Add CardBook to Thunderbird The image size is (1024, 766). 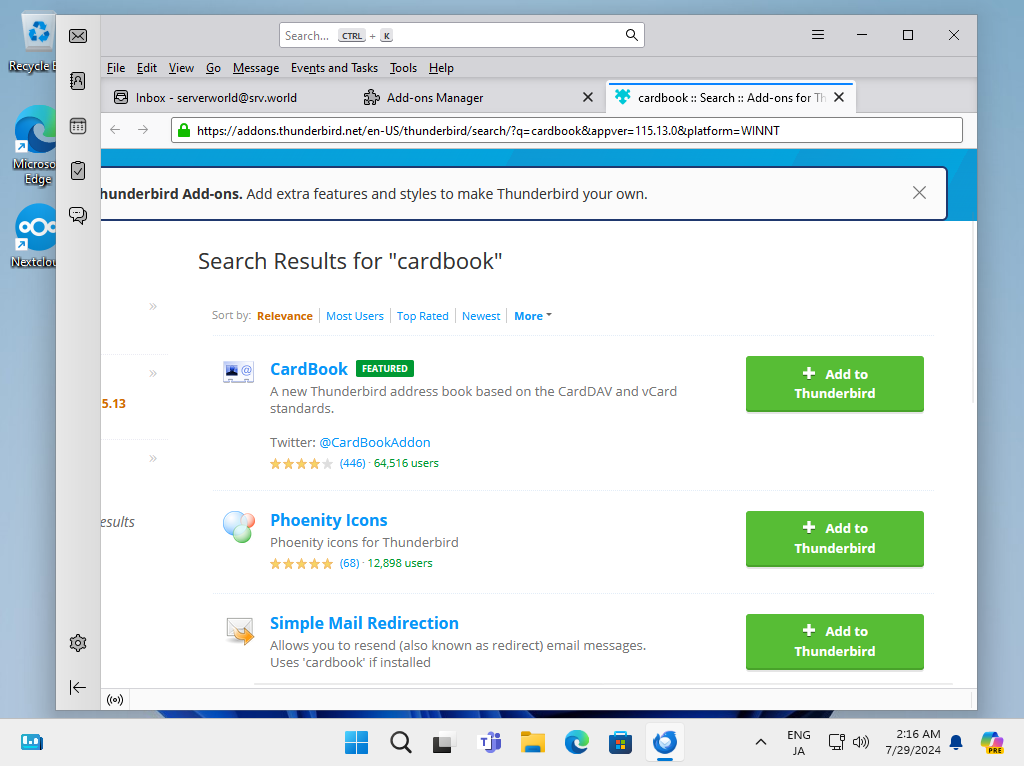pyautogui.click(x=835, y=383)
